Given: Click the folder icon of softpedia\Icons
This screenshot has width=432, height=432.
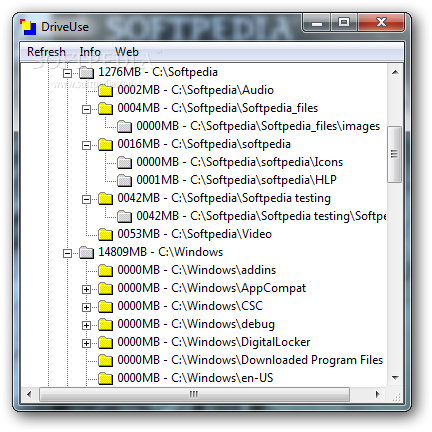Looking at the screenshot, I should pos(125,162).
